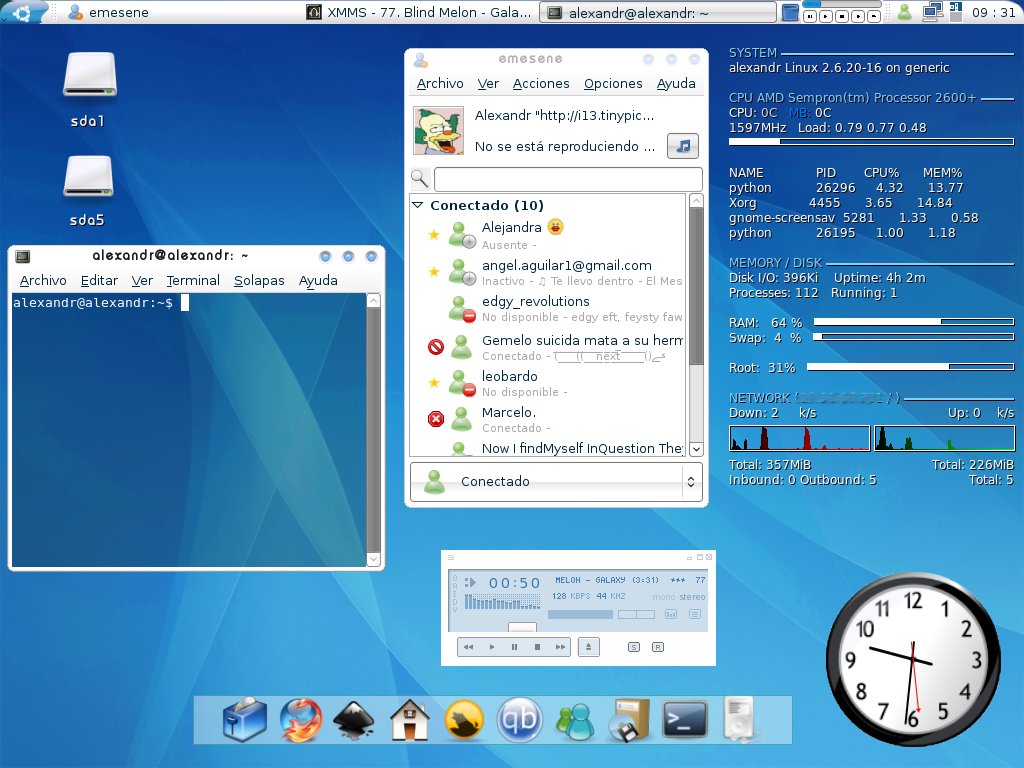Click Krusty avatar picture in emesene
1024x768 pixels.
(438, 130)
